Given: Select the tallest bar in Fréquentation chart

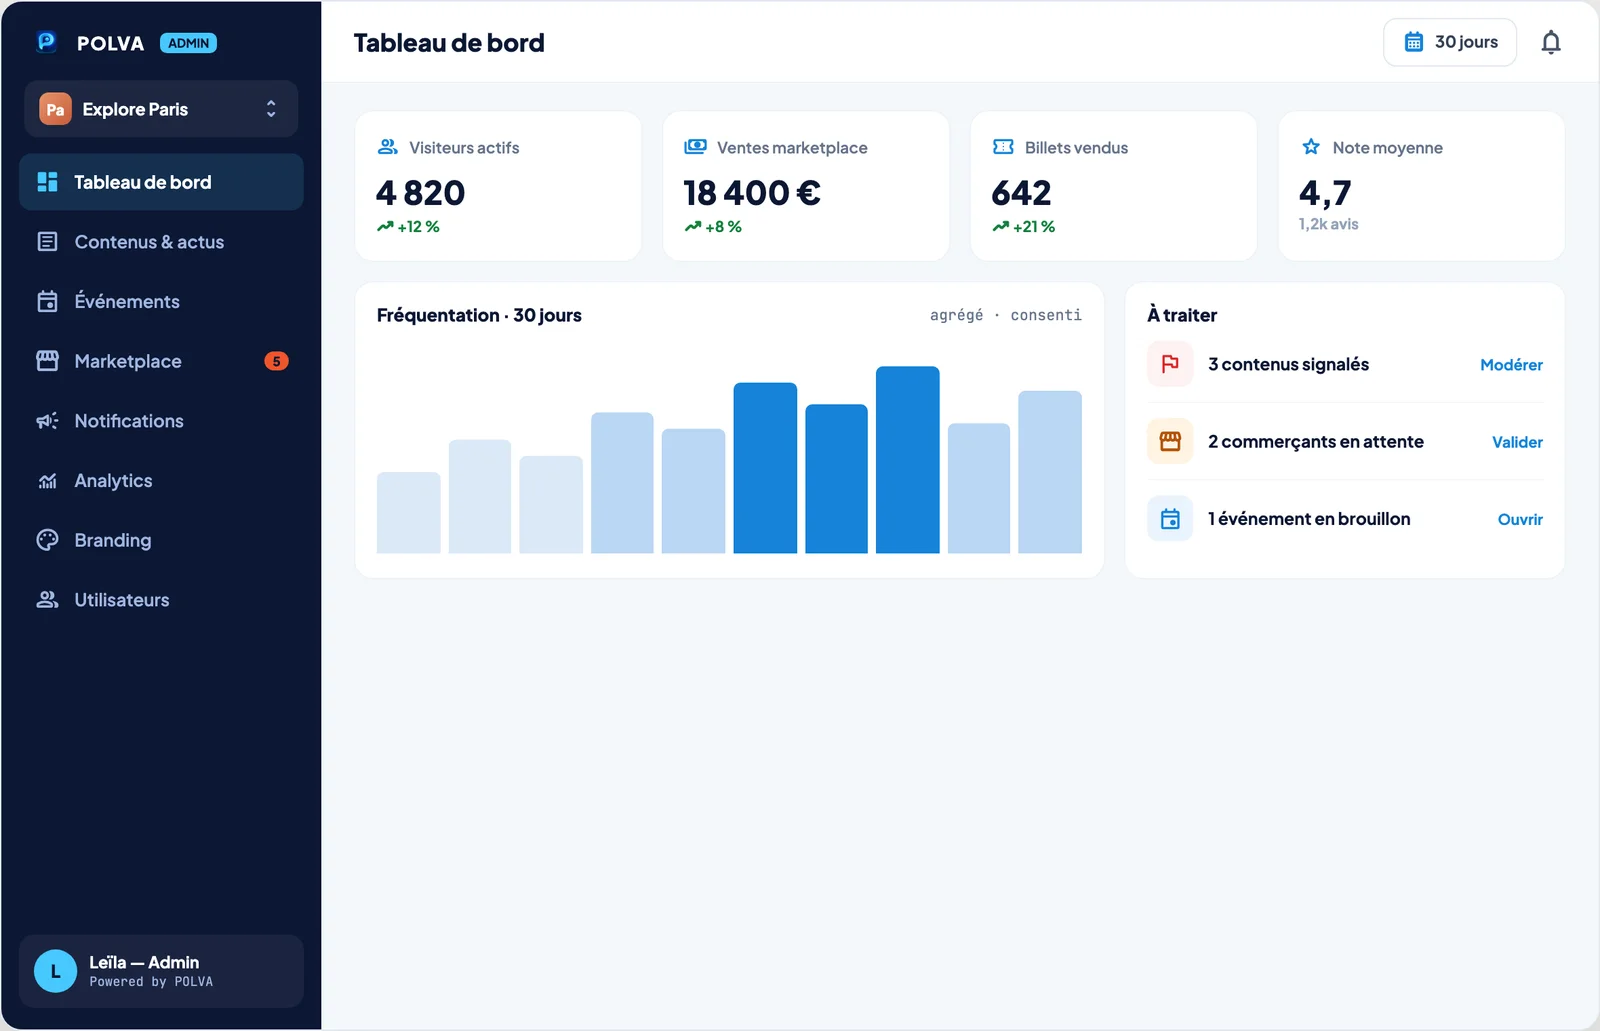Looking at the screenshot, I should pos(907,459).
